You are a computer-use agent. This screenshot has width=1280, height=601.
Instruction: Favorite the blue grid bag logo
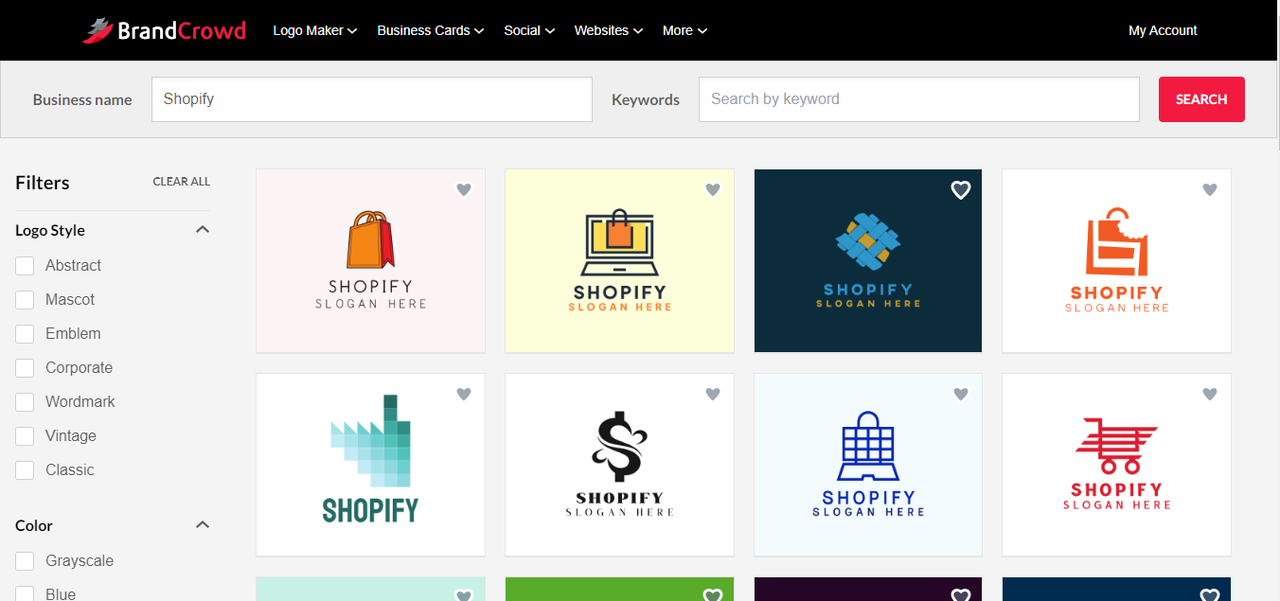(x=961, y=394)
